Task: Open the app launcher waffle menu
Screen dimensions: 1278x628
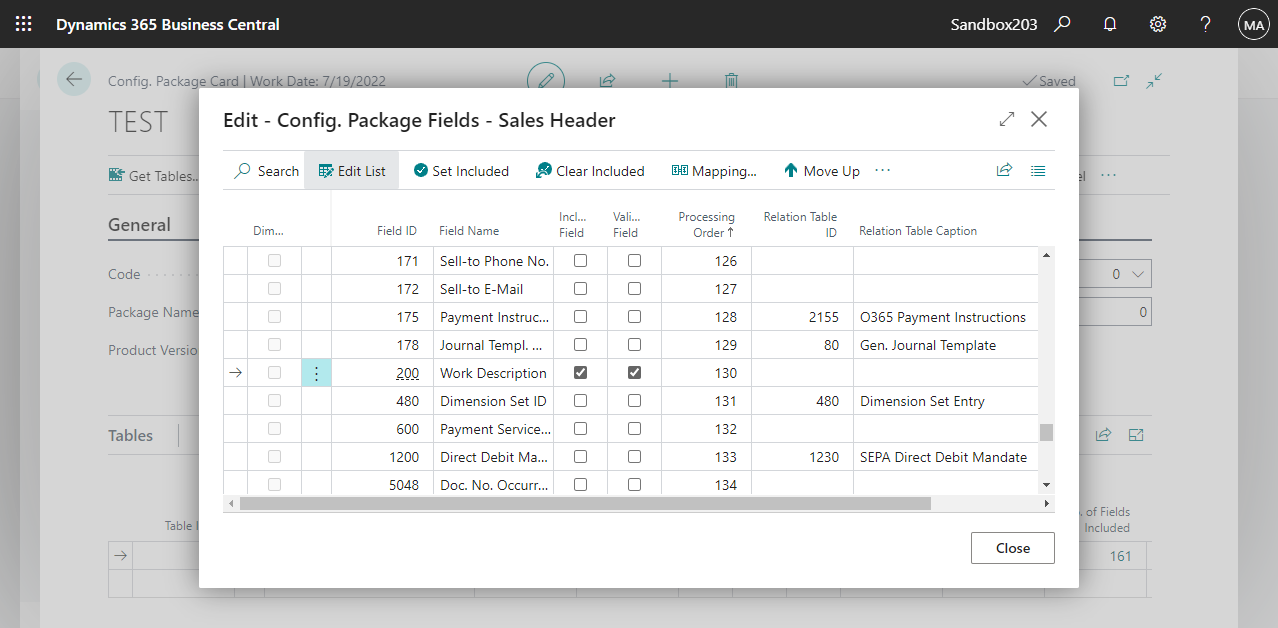Action: tap(23, 24)
